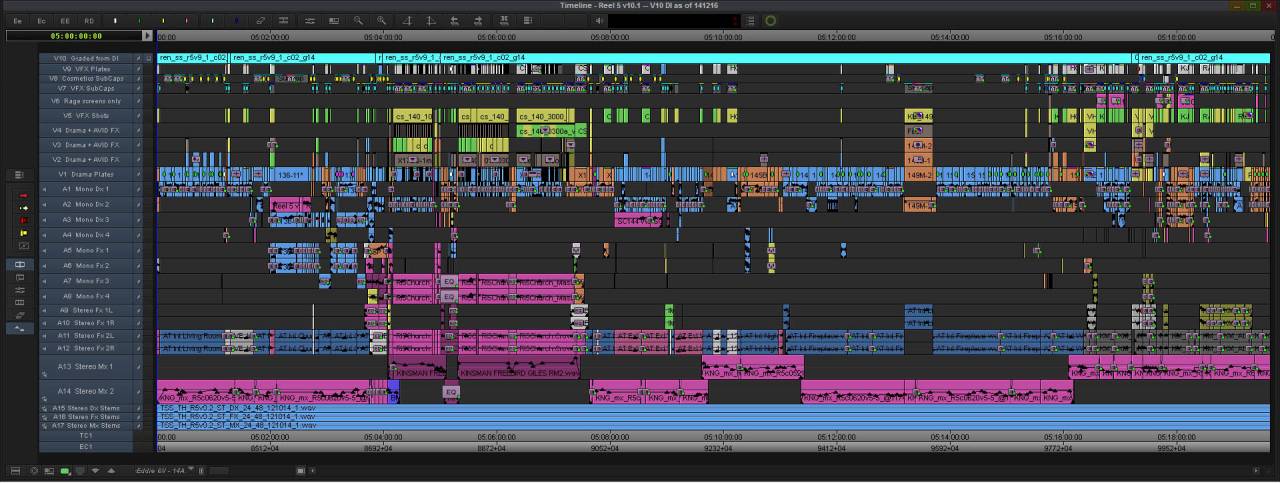The height and width of the screenshot is (483, 1280).
Task: Click the Focus button at bottom left
Action: coord(33,470)
